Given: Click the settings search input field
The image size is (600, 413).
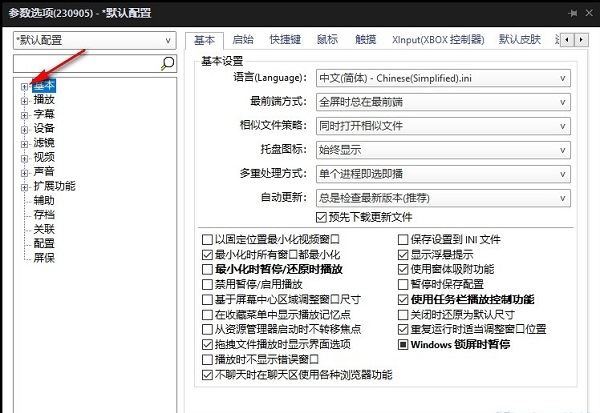Looking at the screenshot, I should (x=85, y=63).
